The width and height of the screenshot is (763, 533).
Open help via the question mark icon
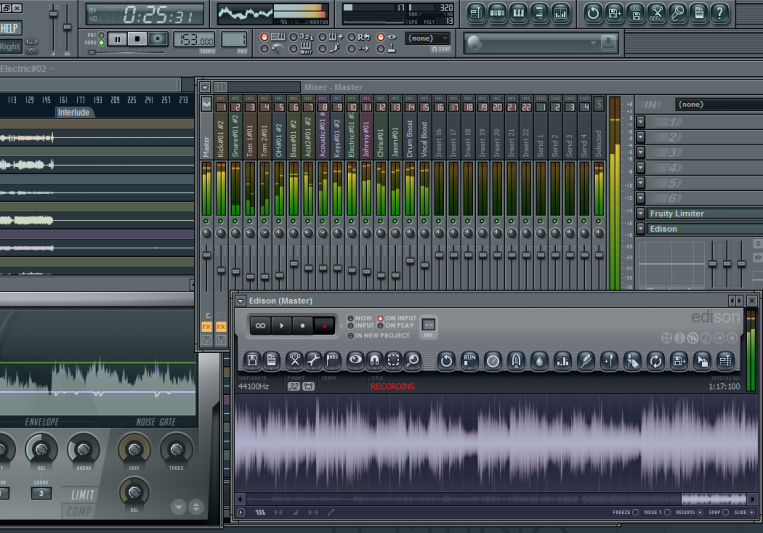(720, 13)
